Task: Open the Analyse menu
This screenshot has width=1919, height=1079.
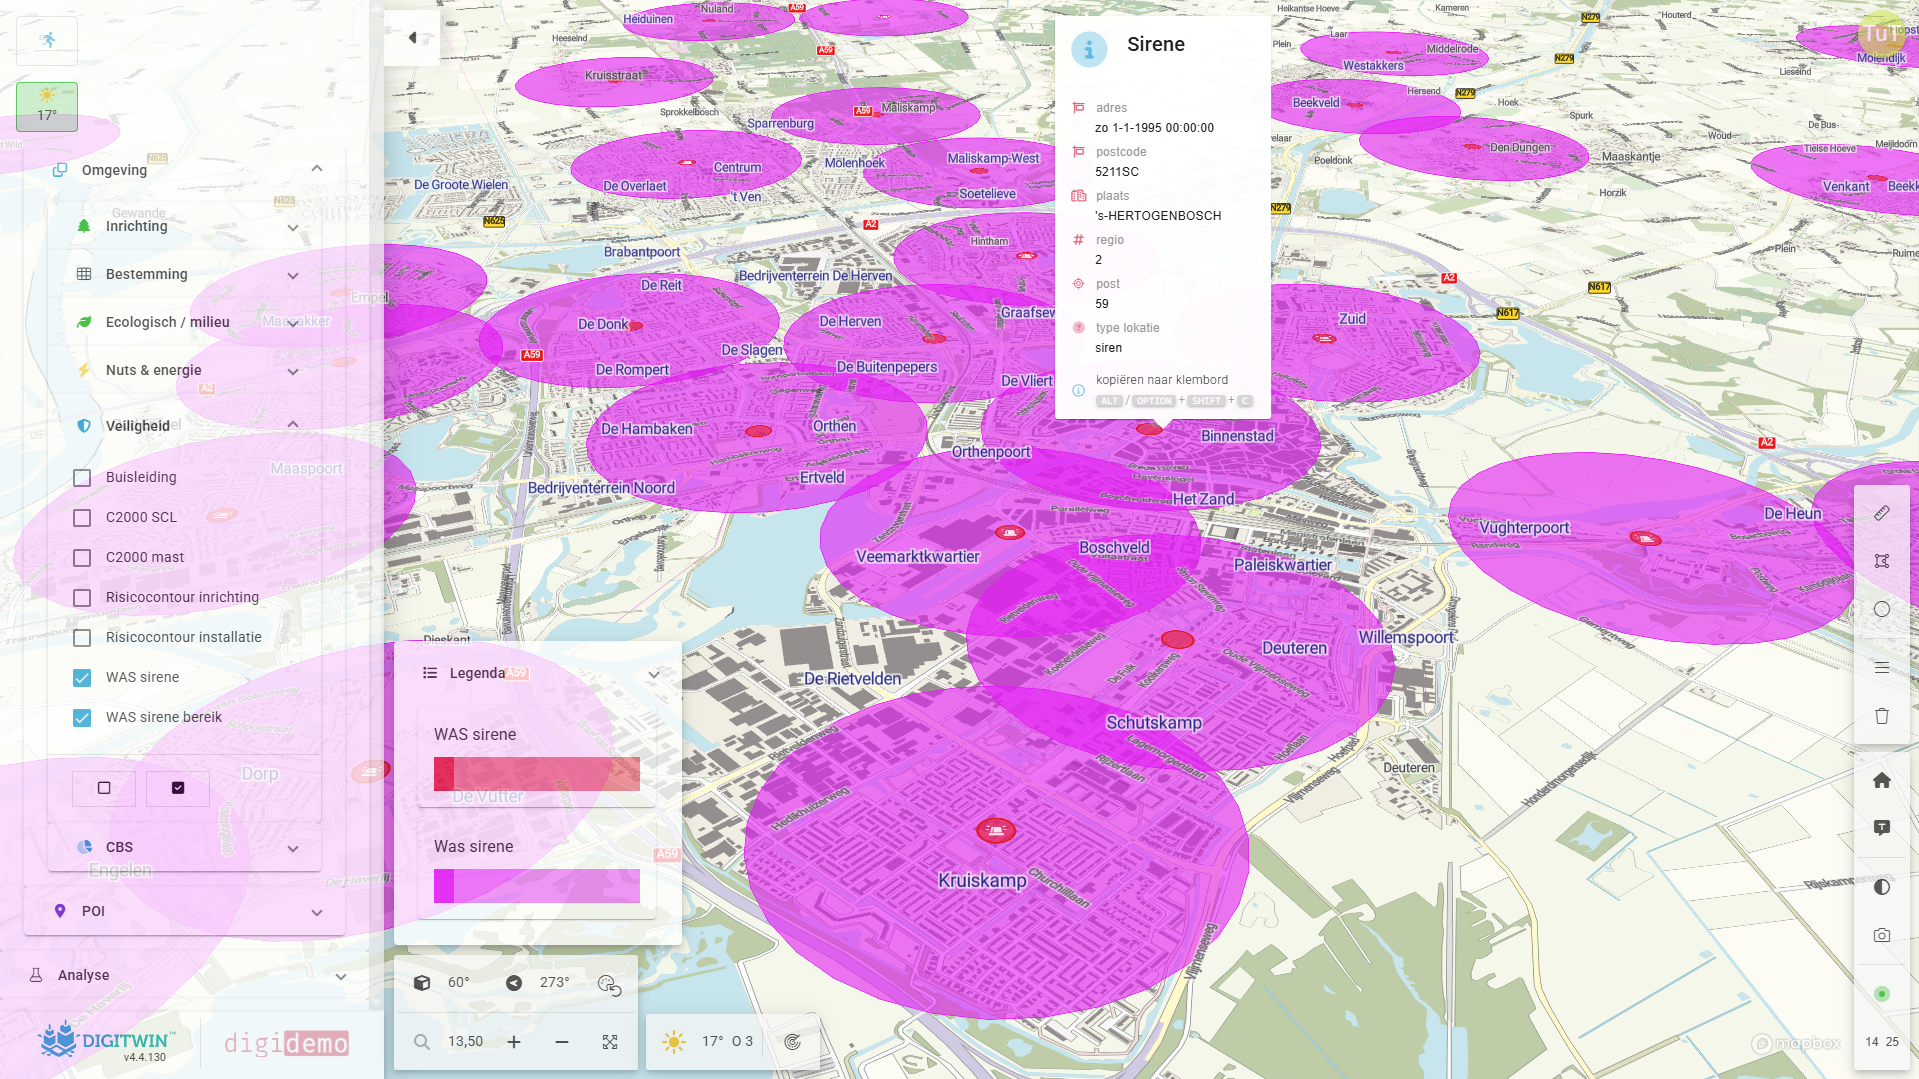Action: [339, 975]
